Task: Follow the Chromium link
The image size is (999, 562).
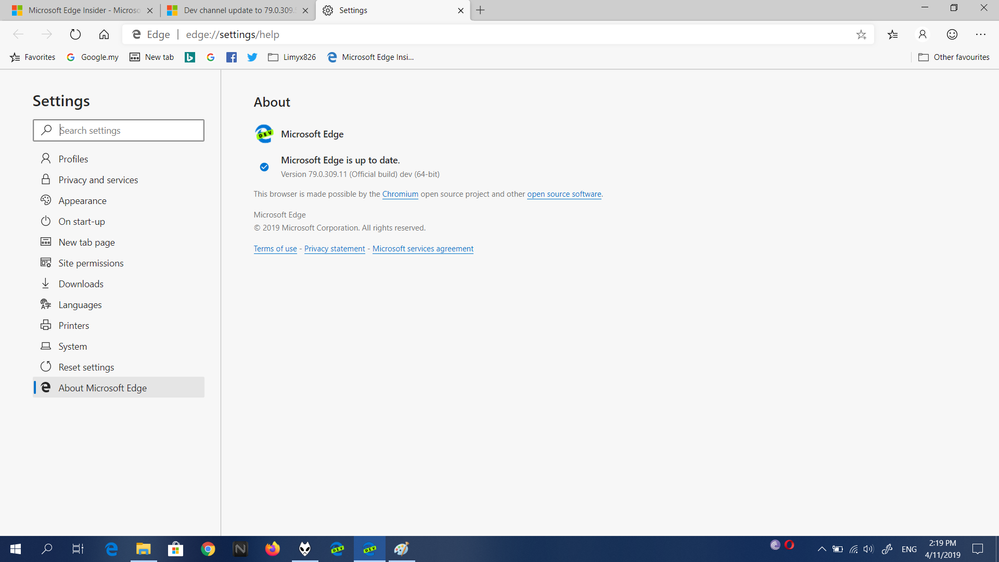Action: [400, 194]
